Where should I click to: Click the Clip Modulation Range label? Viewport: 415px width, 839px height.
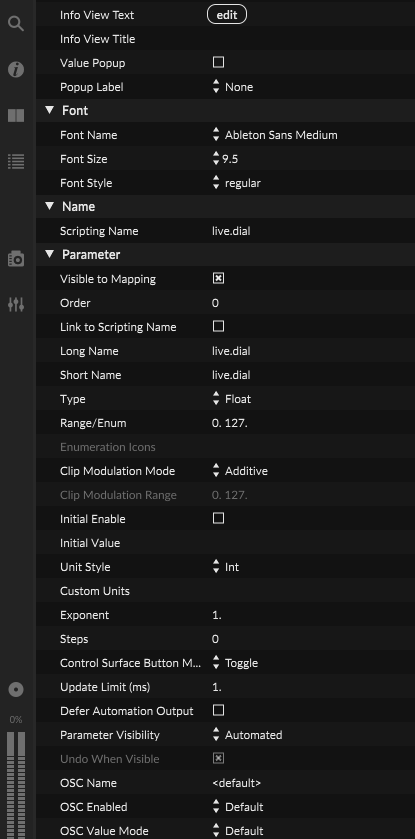pyautogui.click(x=118, y=495)
